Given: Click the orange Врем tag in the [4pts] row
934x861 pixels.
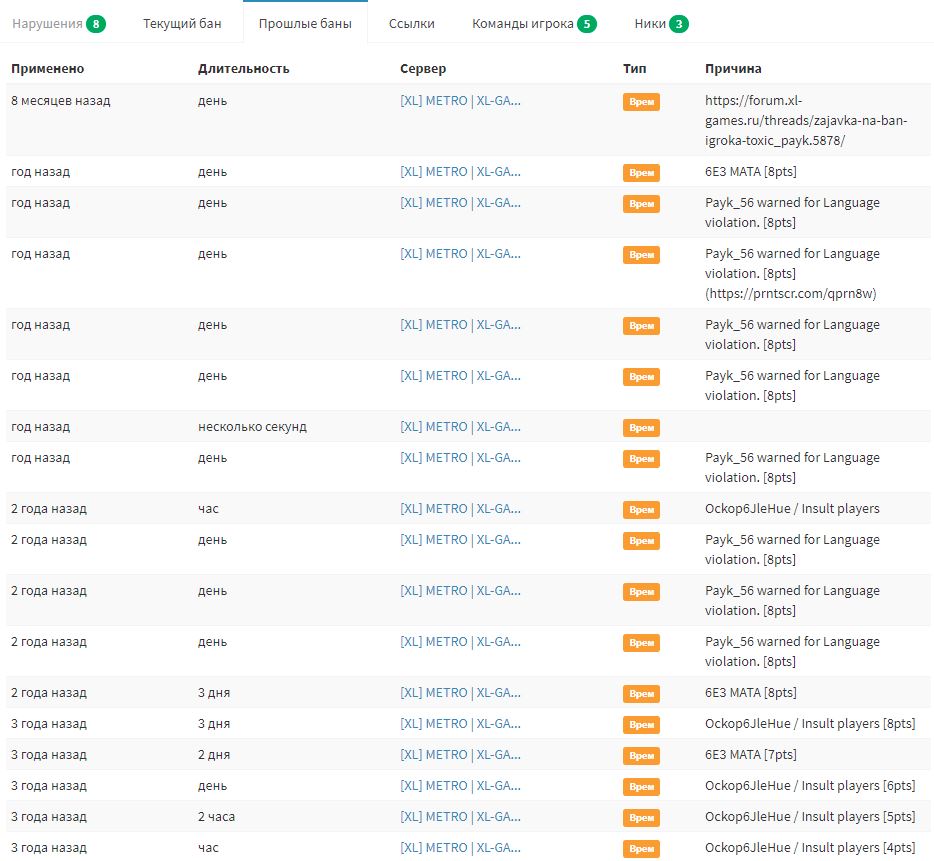Looking at the screenshot, I should [641, 848].
